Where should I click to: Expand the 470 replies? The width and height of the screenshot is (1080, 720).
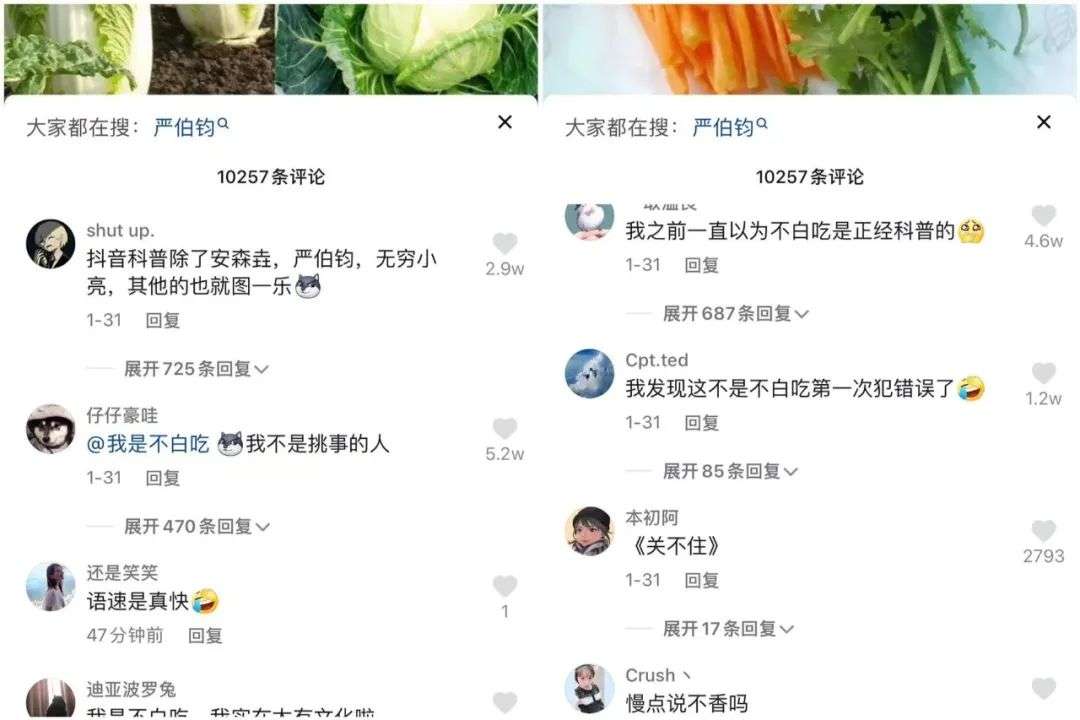coord(196,526)
